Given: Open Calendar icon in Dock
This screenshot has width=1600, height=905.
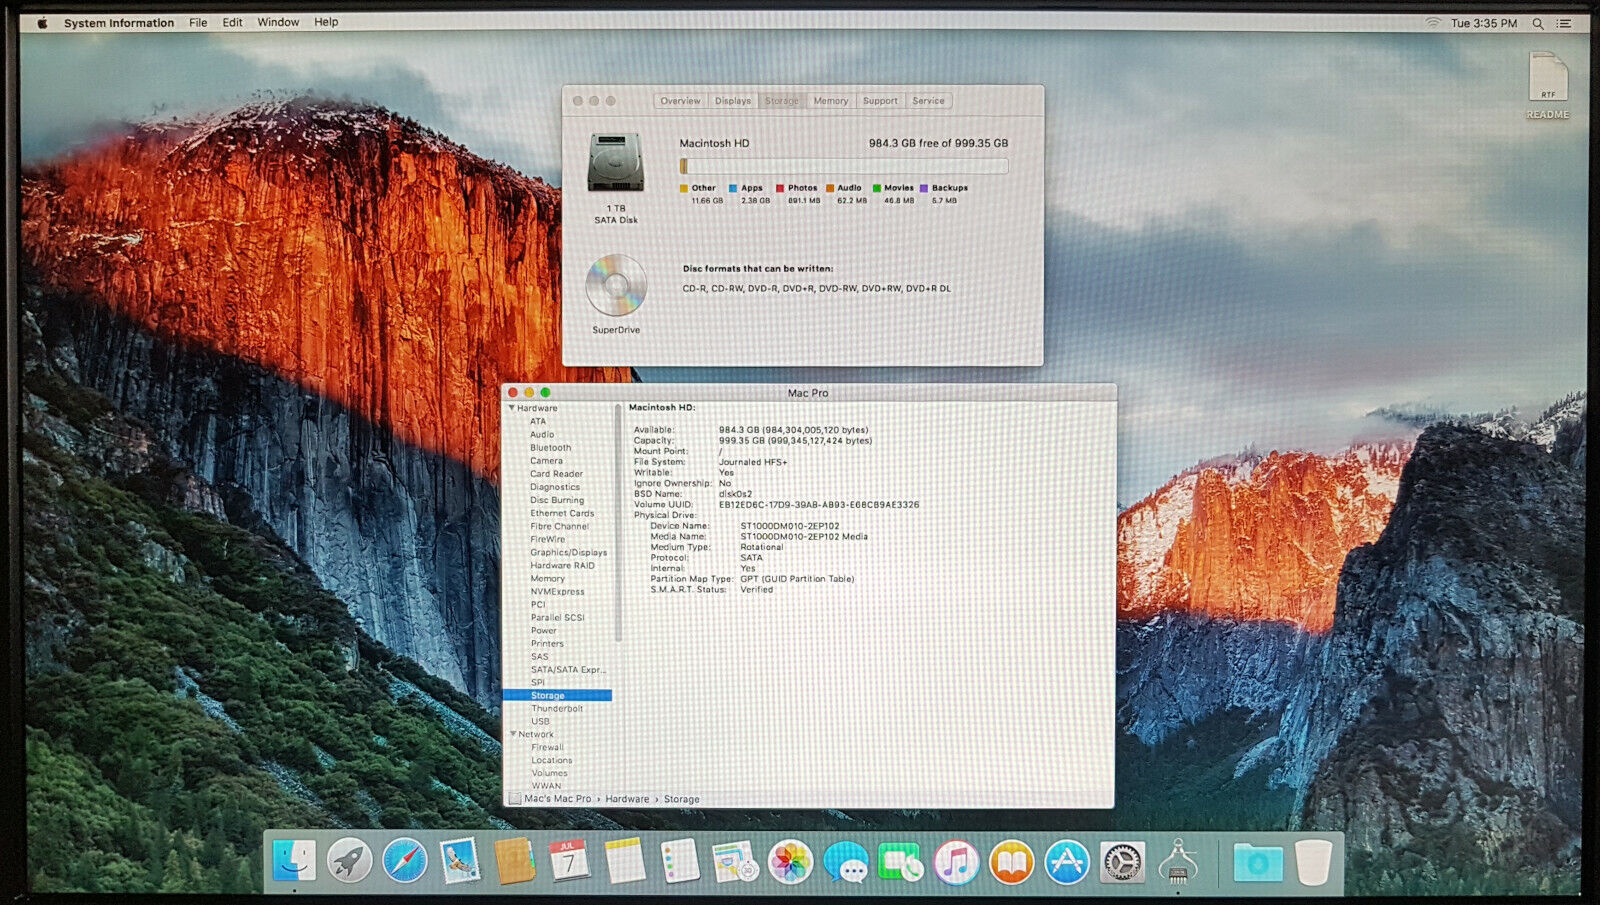Looking at the screenshot, I should 569,861.
